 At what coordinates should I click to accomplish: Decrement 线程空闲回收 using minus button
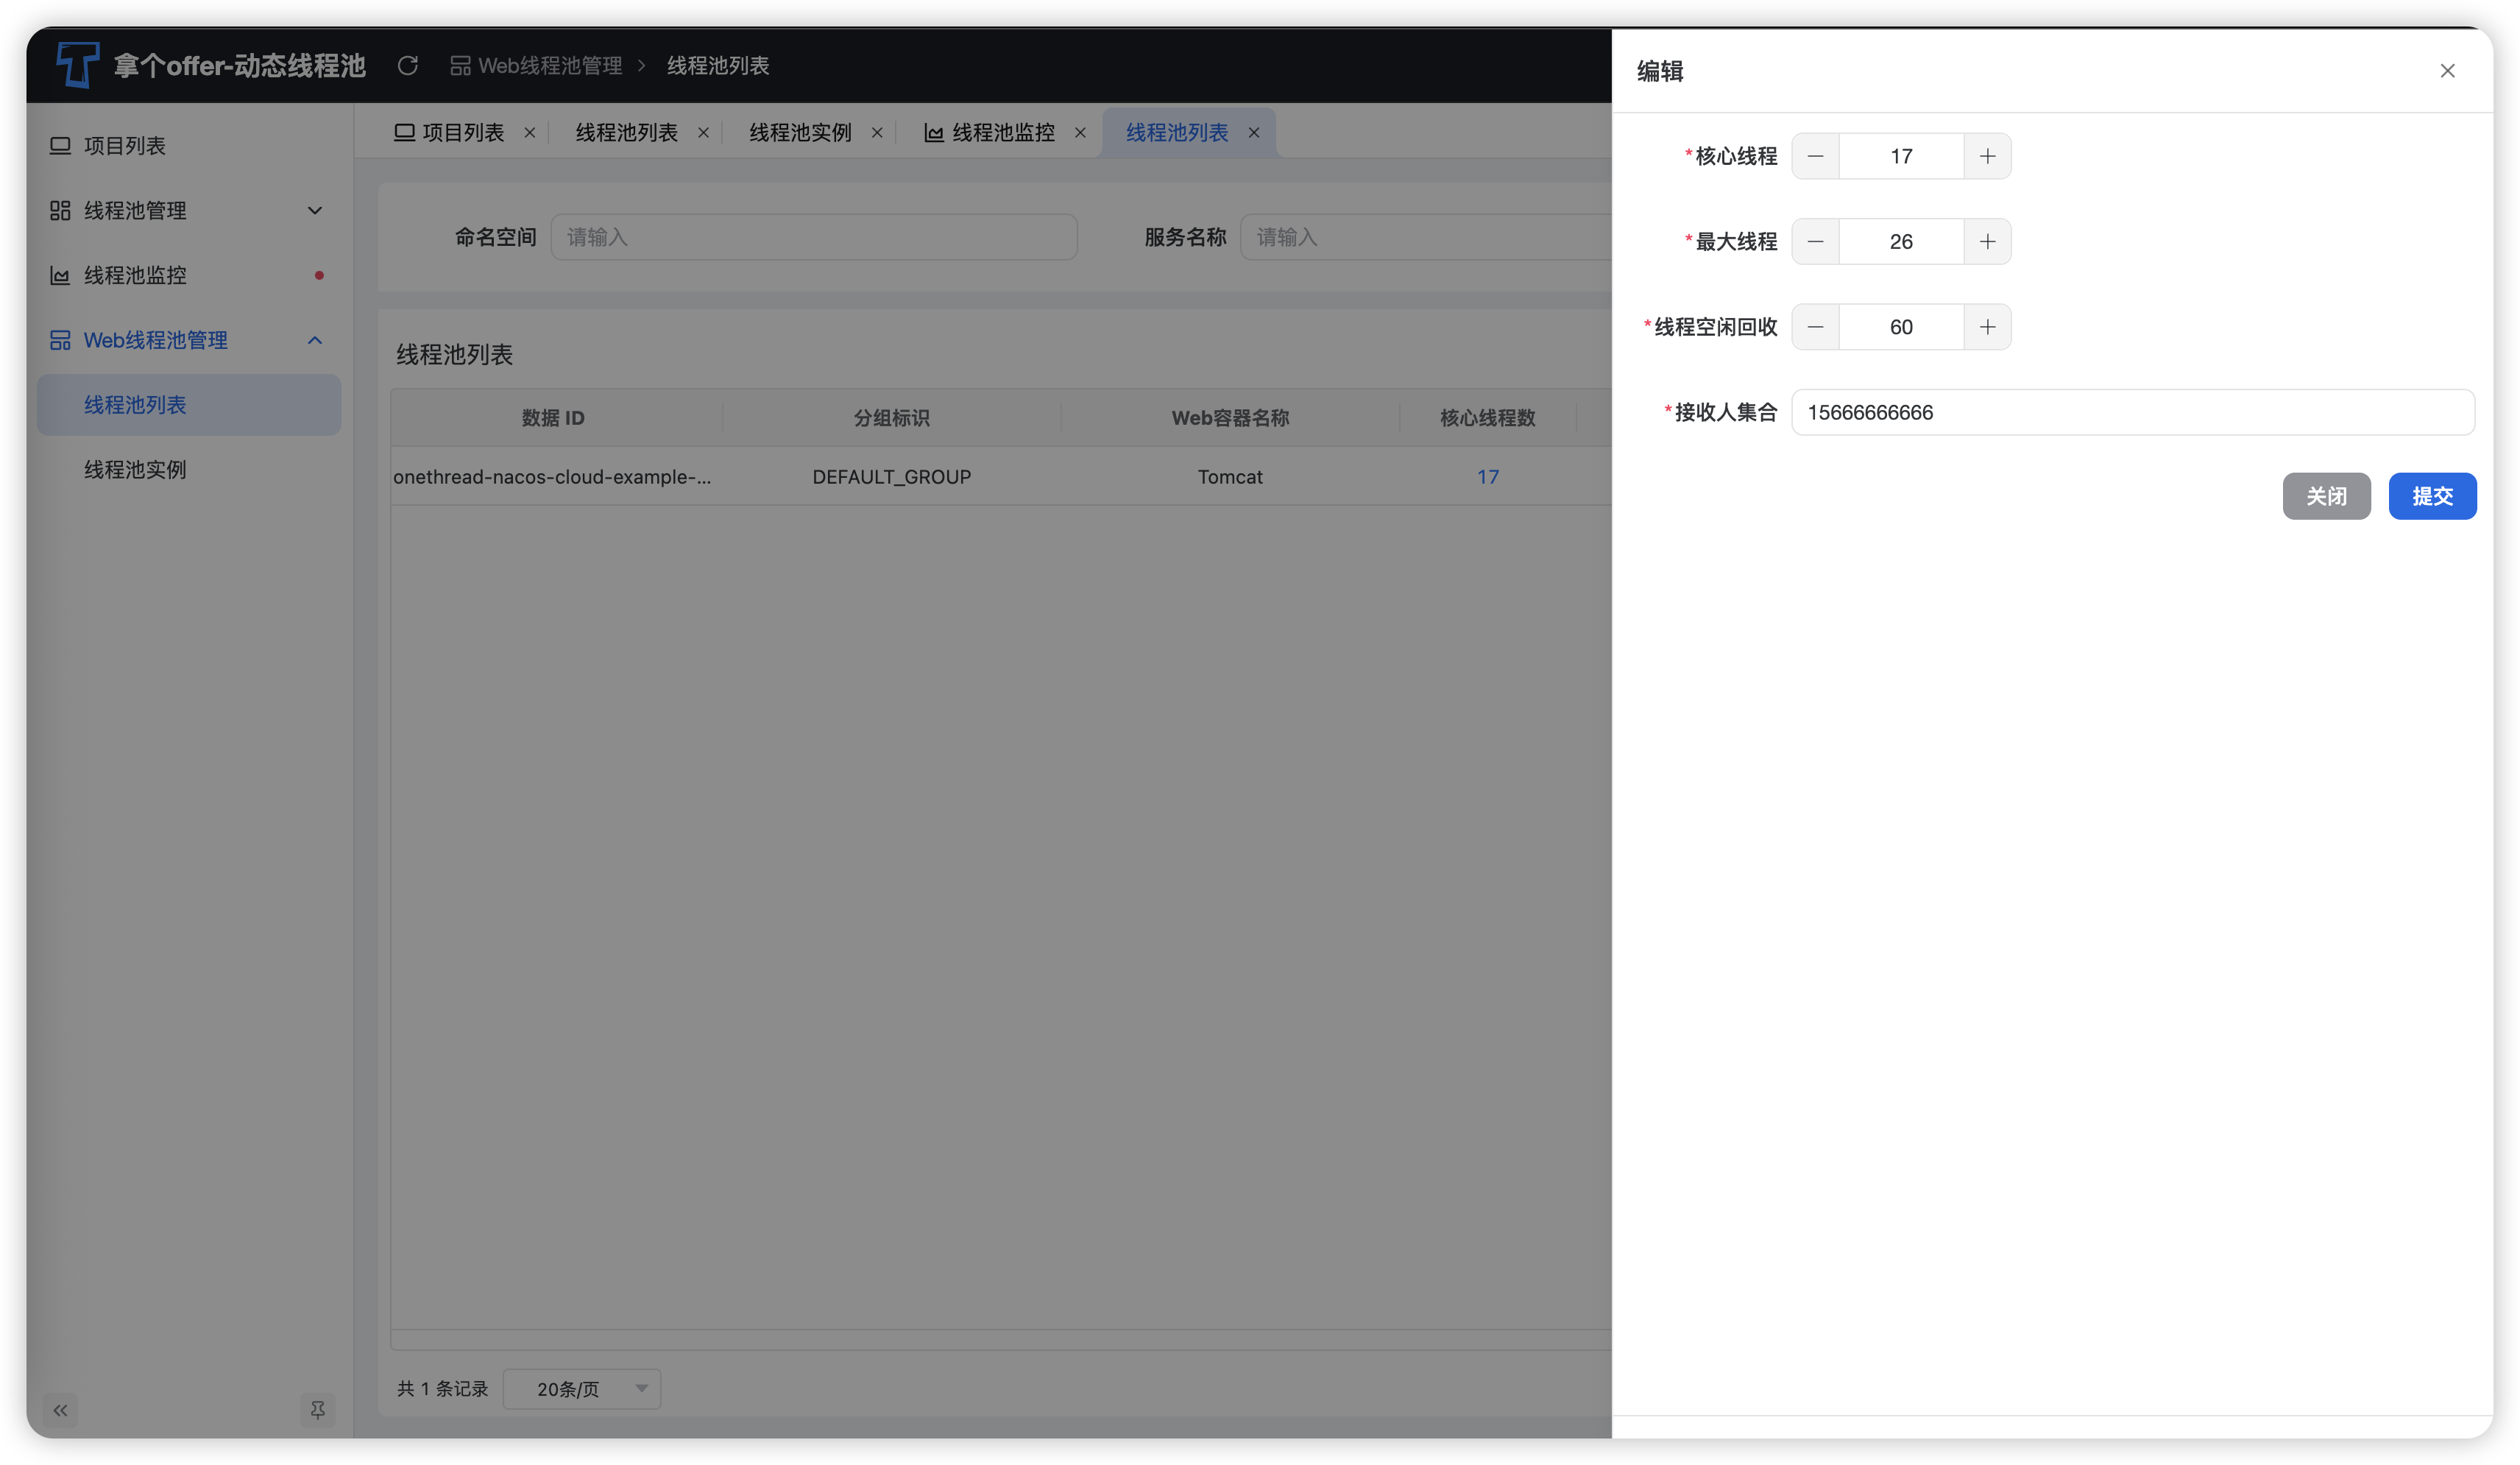click(x=1815, y=327)
